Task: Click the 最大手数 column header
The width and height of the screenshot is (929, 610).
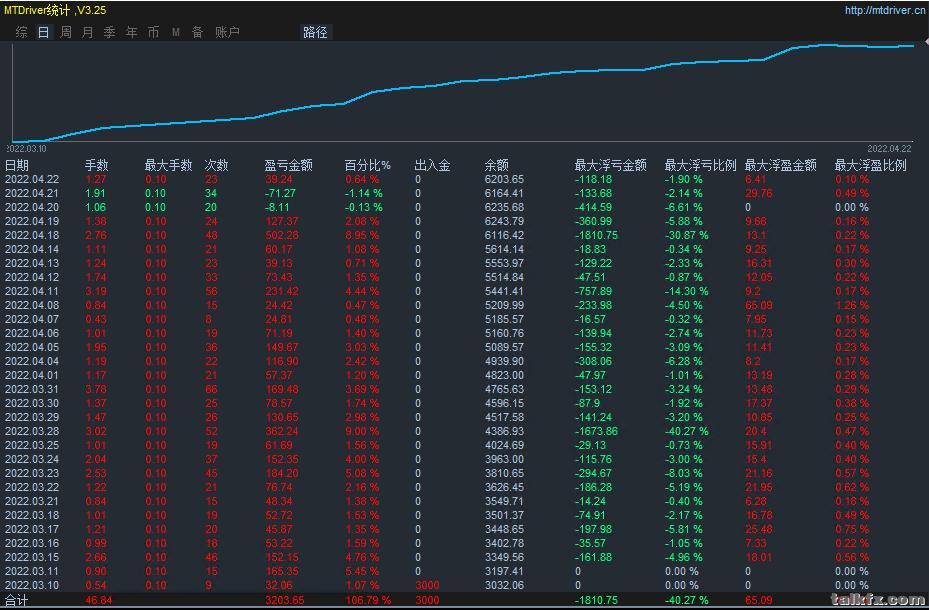Action: [x=169, y=165]
